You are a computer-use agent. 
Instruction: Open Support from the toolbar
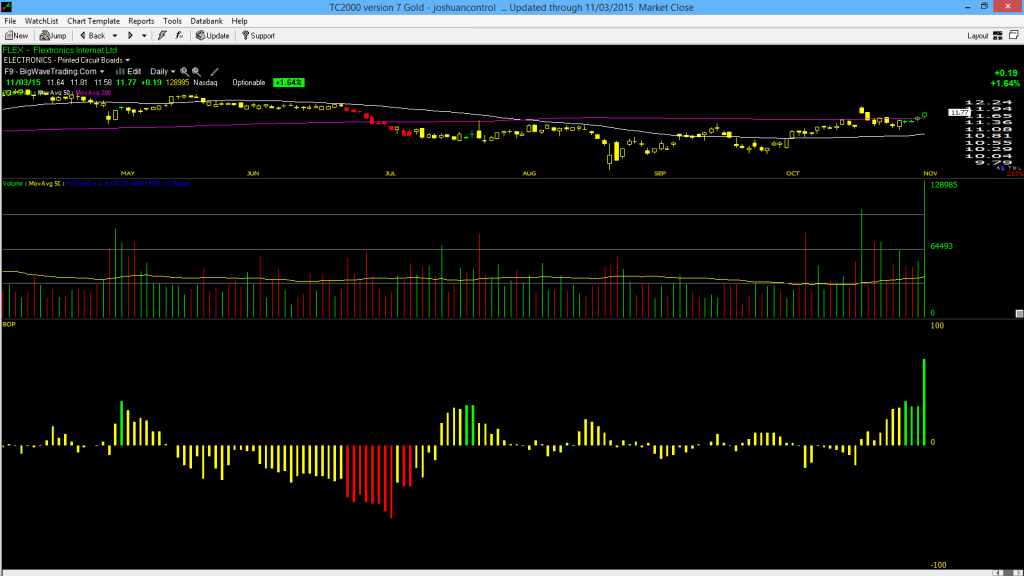pyautogui.click(x=259, y=36)
